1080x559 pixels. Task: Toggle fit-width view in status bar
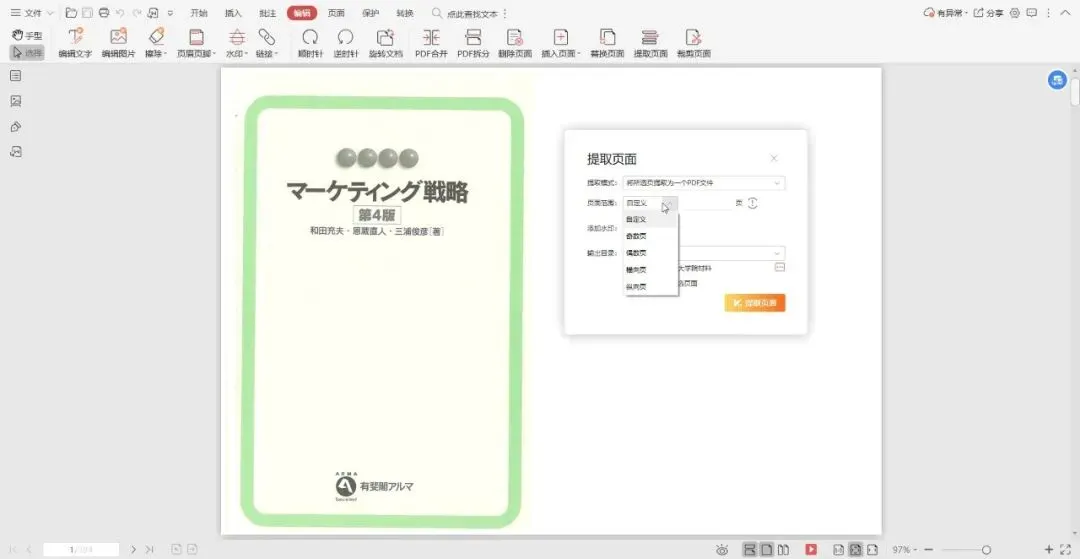pyautogui.click(x=873, y=549)
